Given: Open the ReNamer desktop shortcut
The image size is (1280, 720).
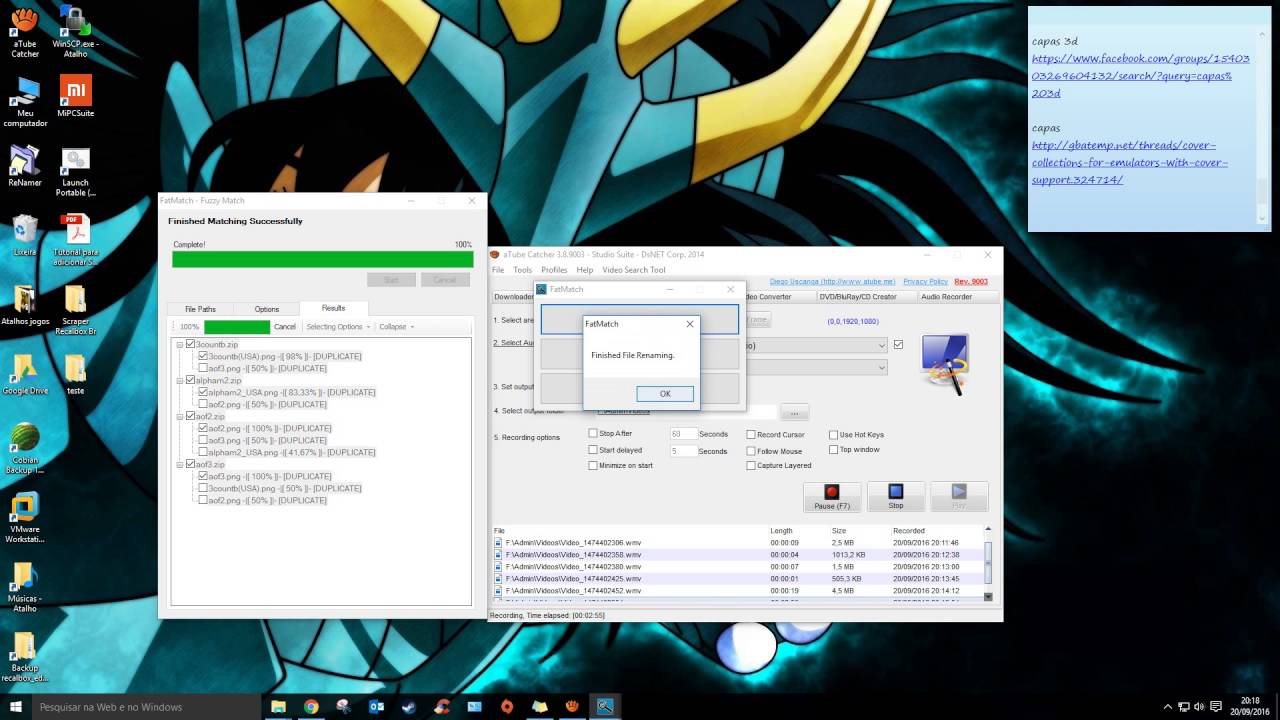Looking at the screenshot, I should point(25,166).
